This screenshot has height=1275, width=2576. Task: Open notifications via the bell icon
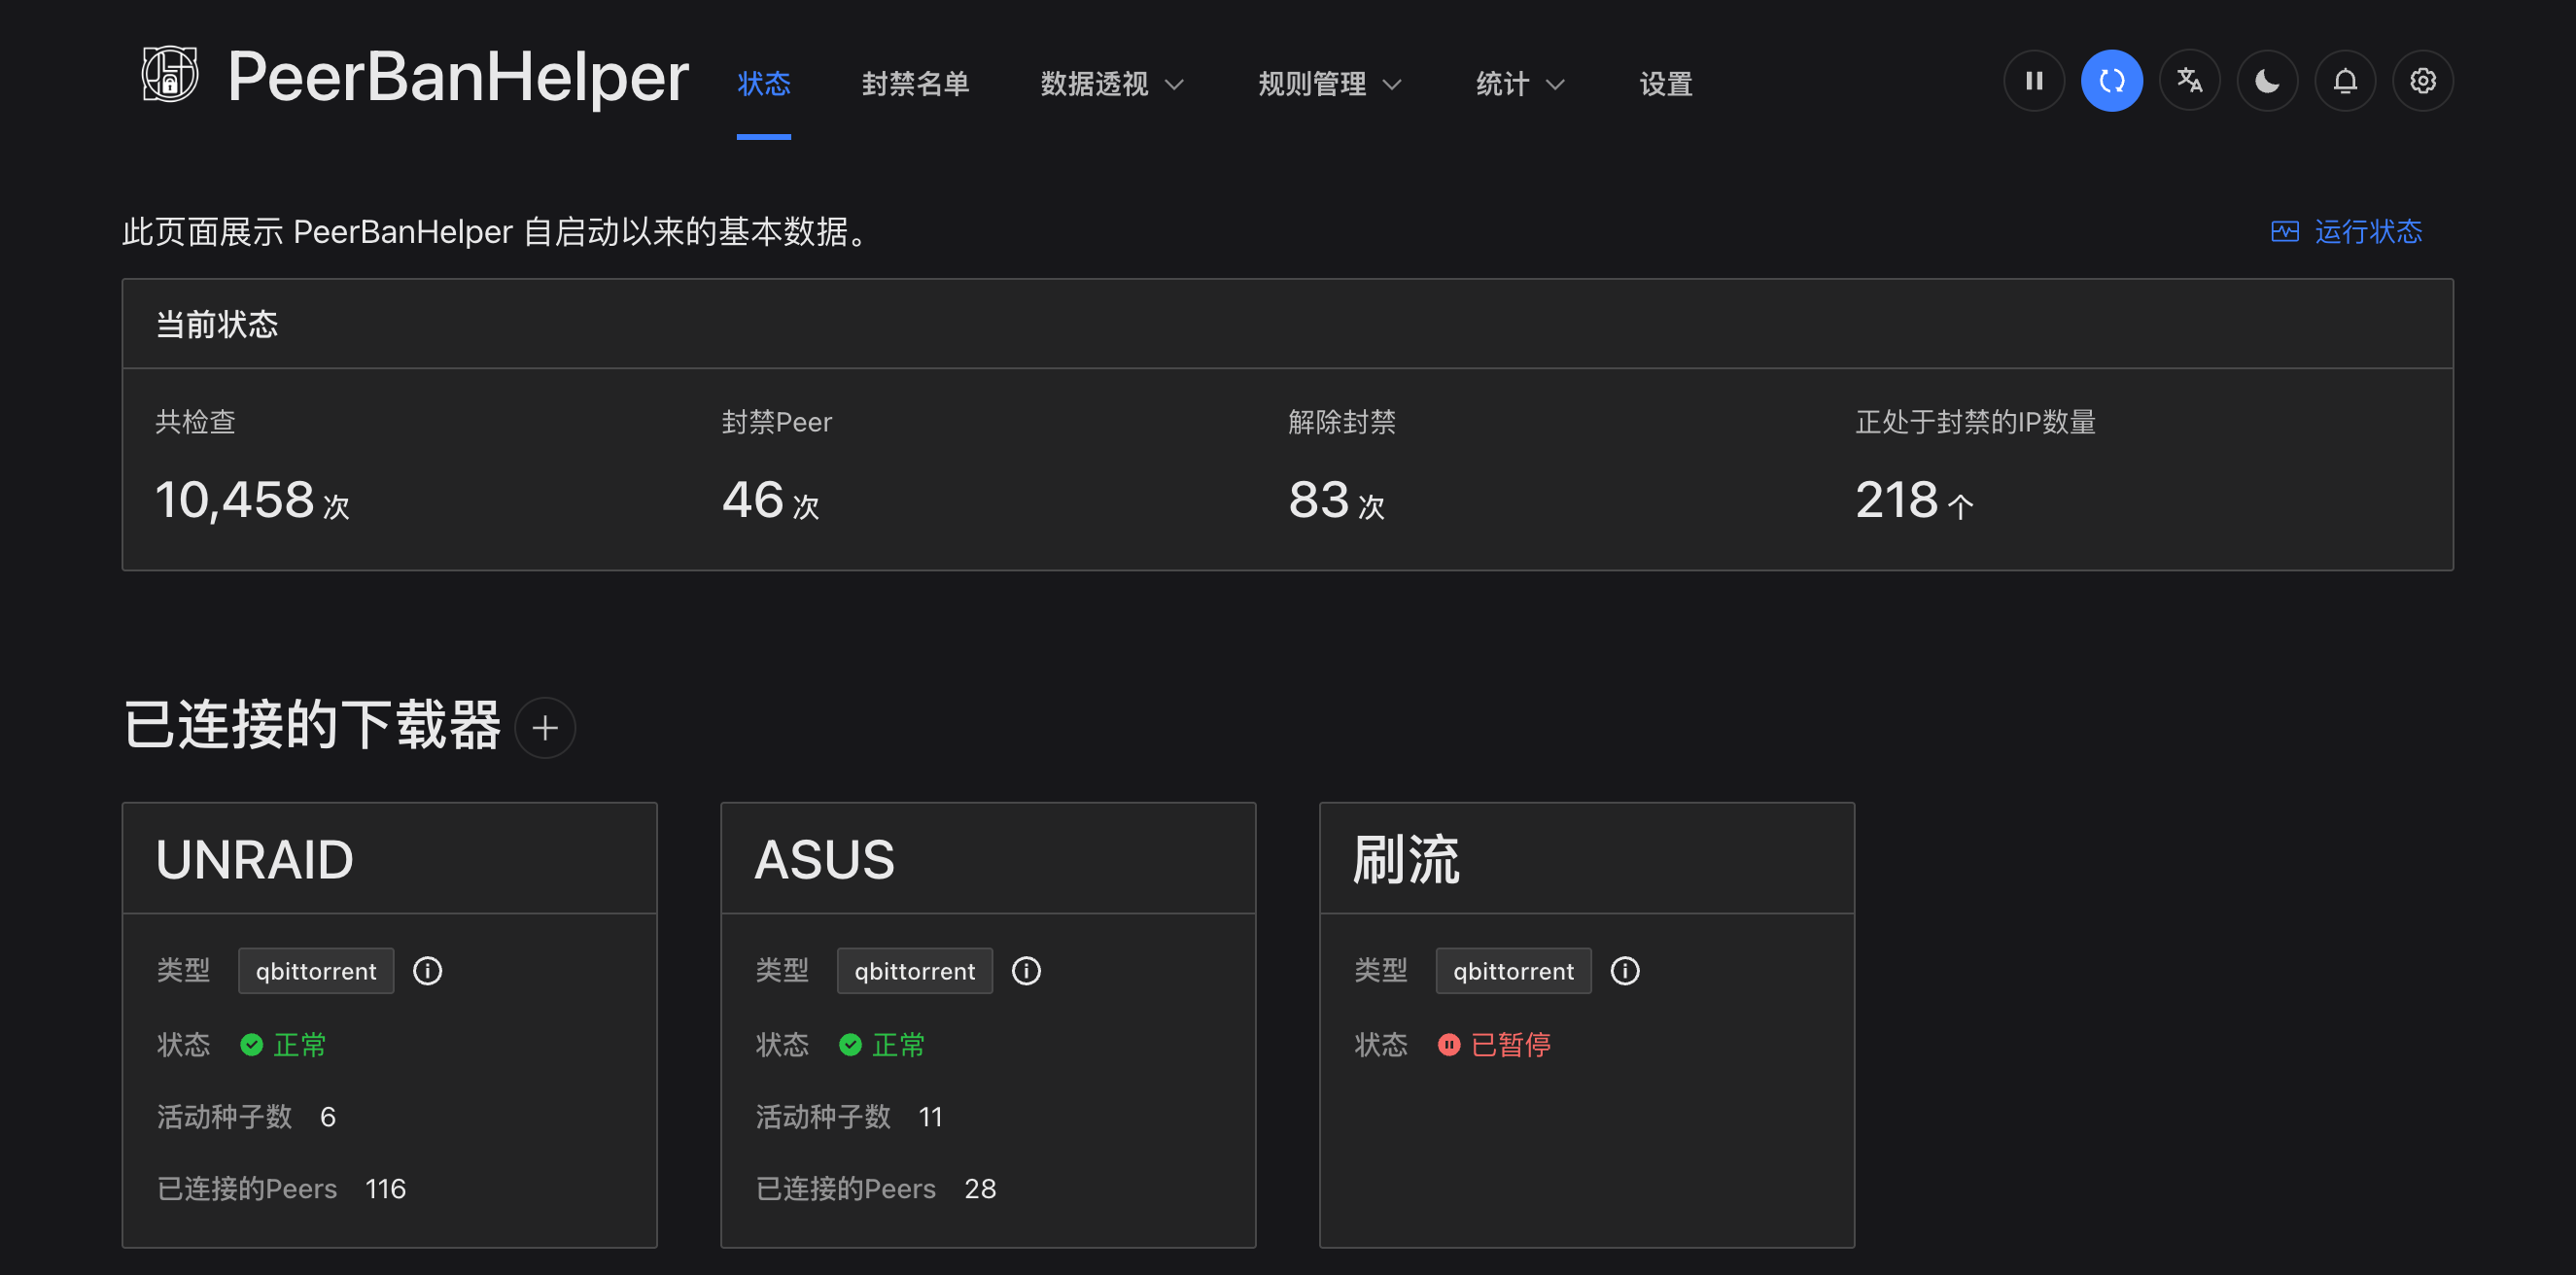pyautogui.click(x=2345, y=81)
